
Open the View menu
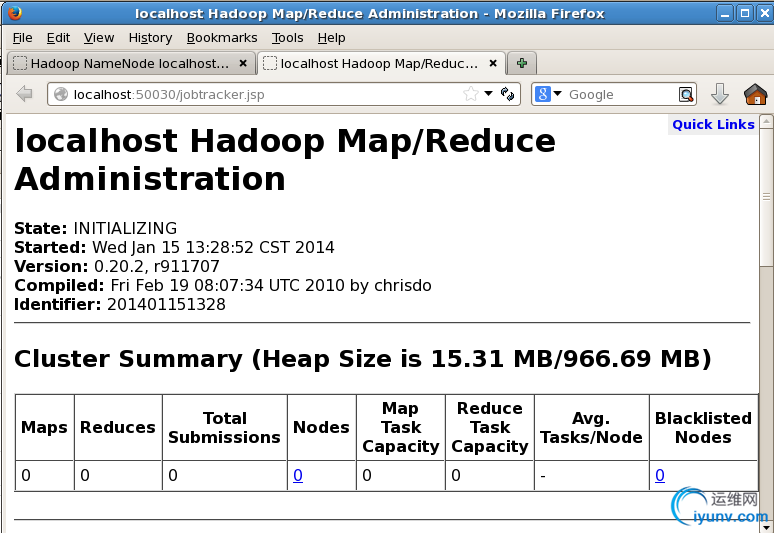(x=99, y=38)
